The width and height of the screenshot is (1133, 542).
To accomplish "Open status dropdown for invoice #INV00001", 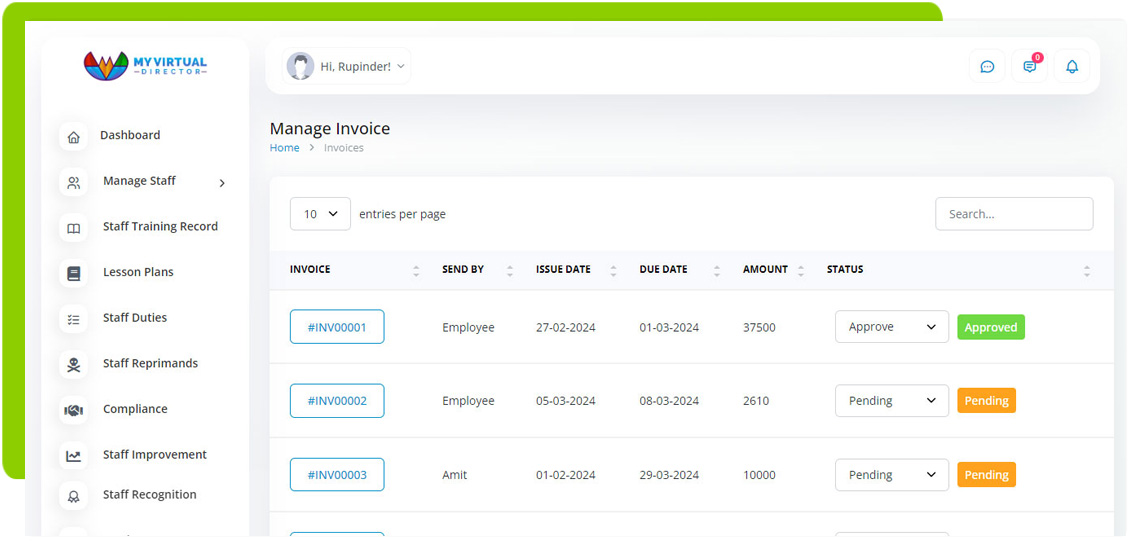I will point(892,327).
